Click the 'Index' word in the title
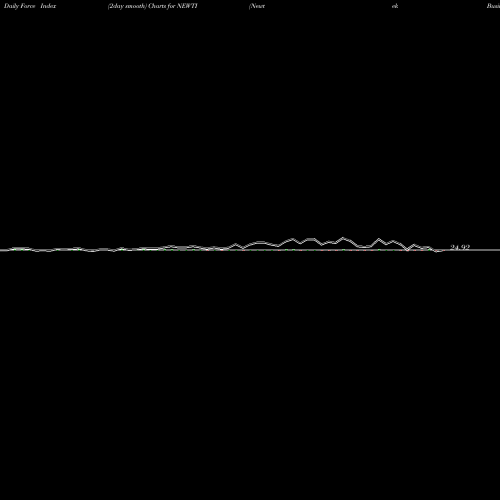 48,6
